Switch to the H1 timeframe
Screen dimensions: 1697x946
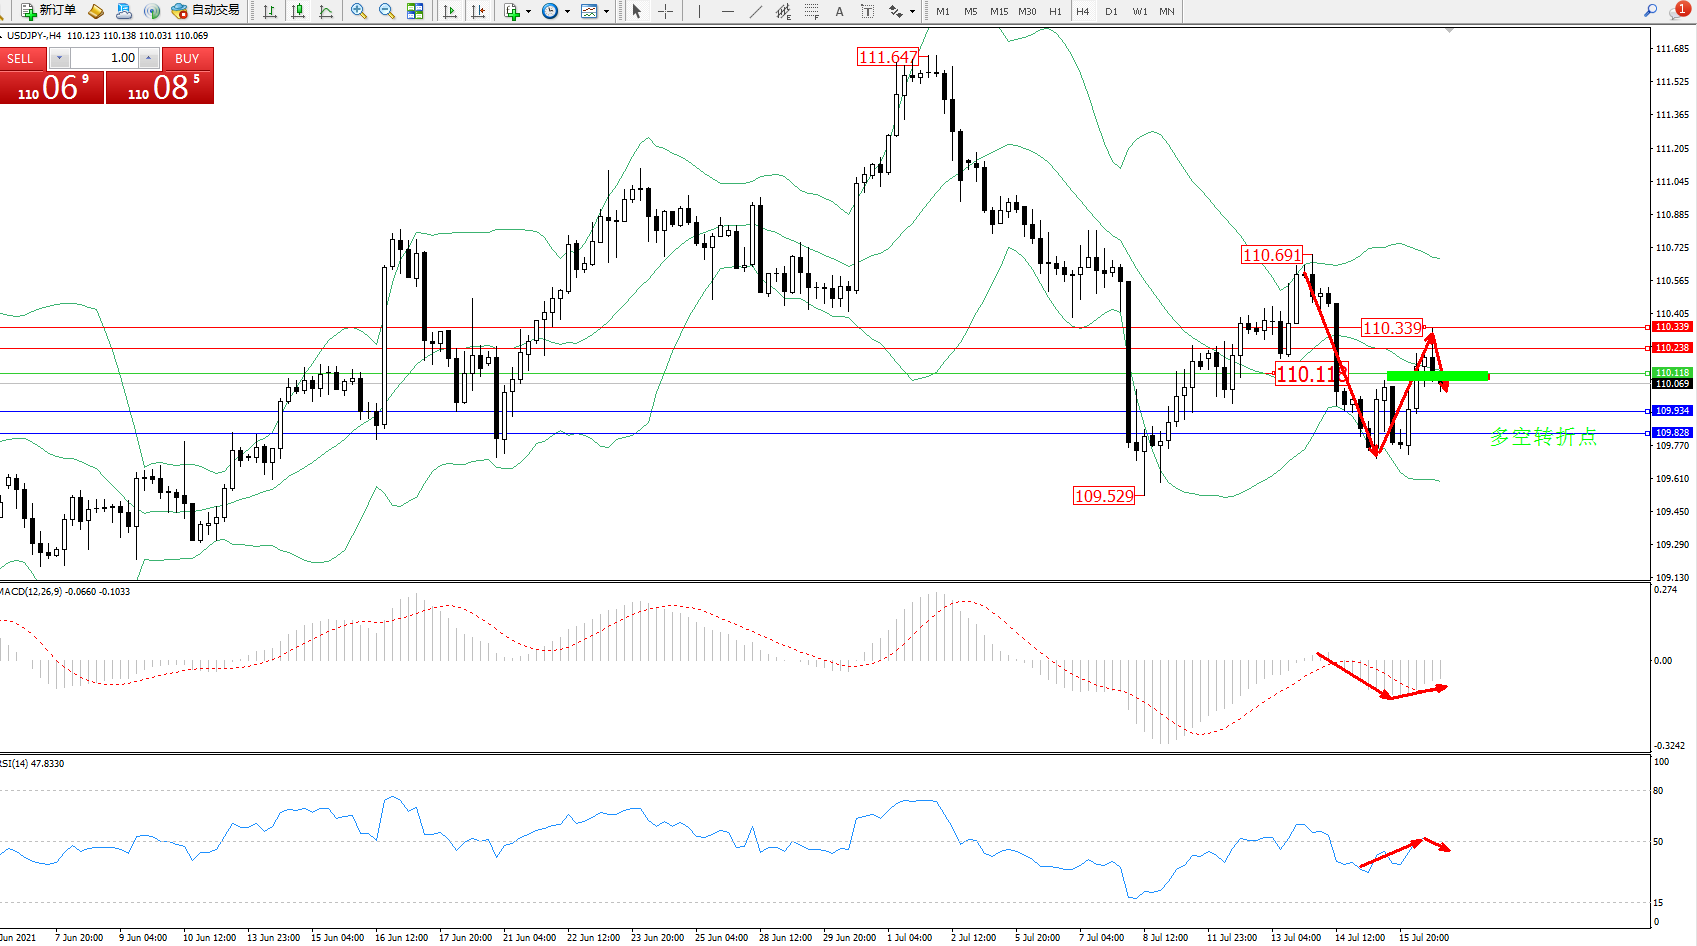[x=1055, y=11]
